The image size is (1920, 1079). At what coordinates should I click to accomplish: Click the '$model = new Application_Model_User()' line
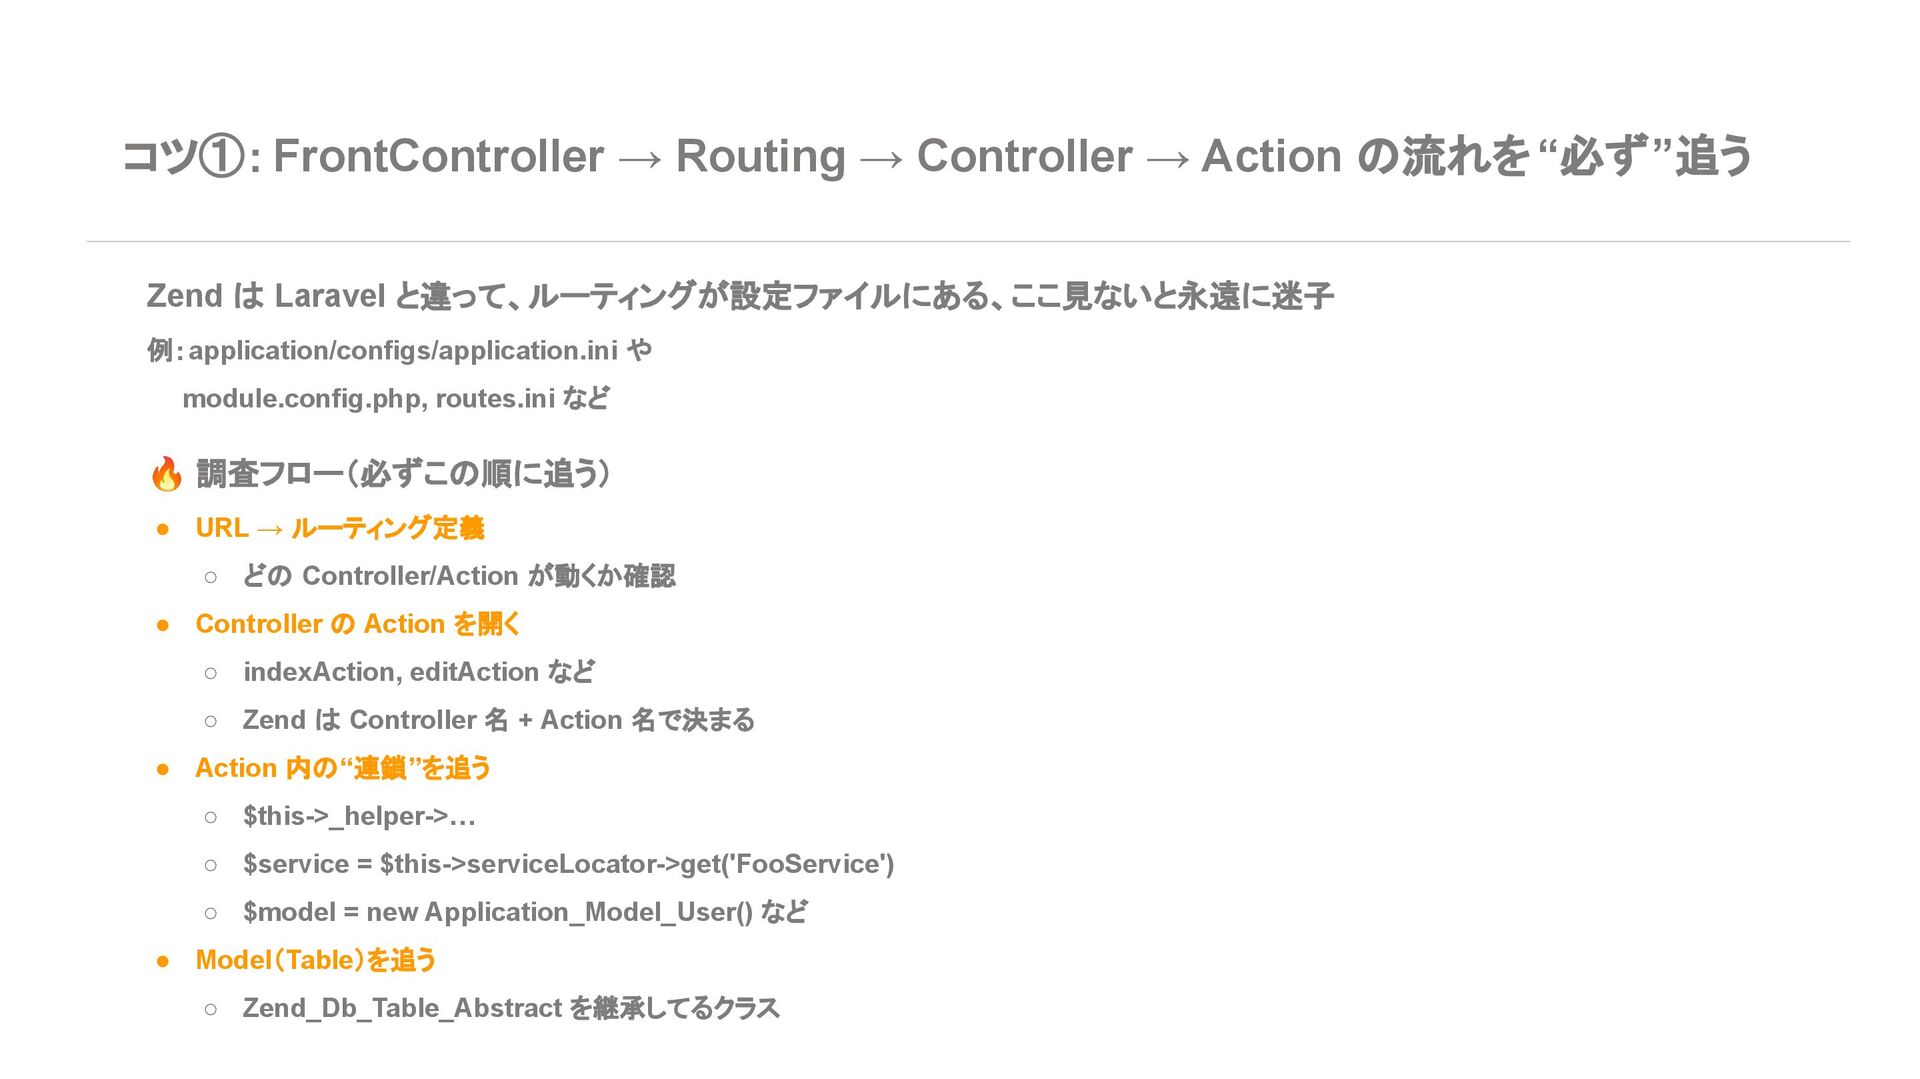point(525,912)
